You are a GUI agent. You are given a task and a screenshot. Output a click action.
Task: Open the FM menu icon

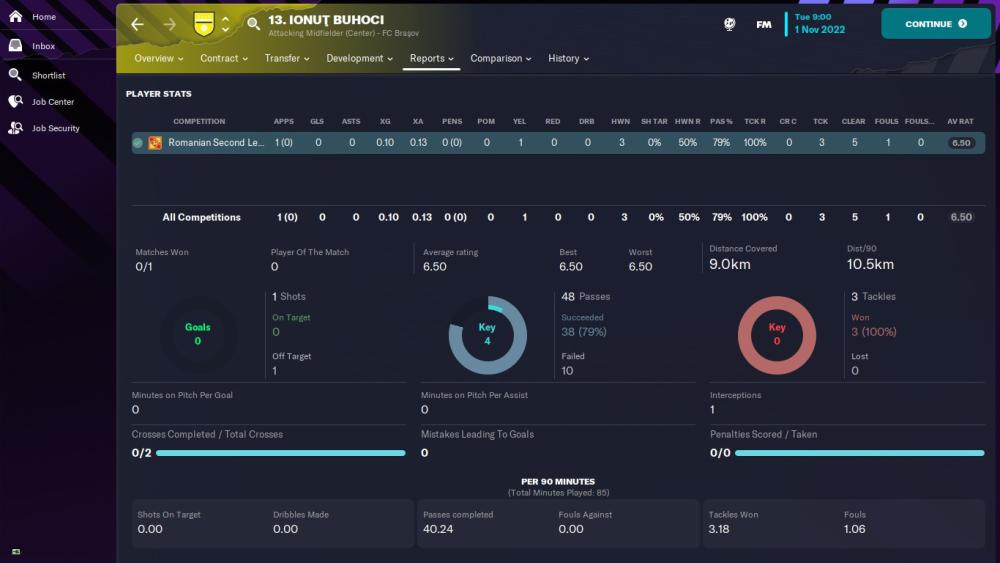tap(764, 24)
